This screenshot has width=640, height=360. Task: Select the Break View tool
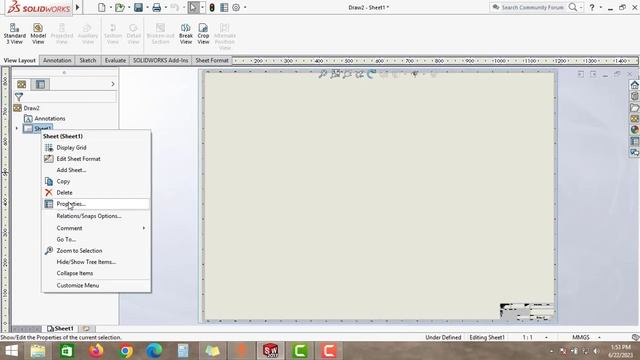[186, 34]
